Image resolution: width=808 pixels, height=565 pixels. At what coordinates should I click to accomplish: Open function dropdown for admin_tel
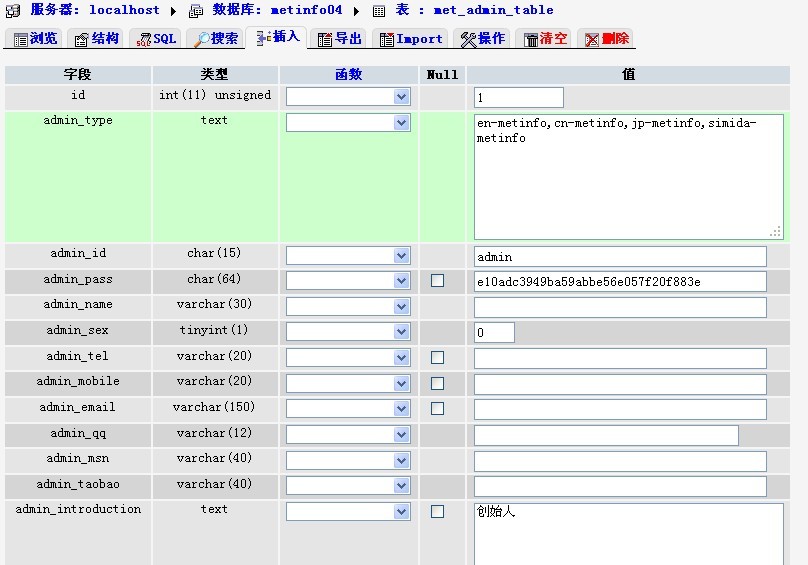coord(348,357)
